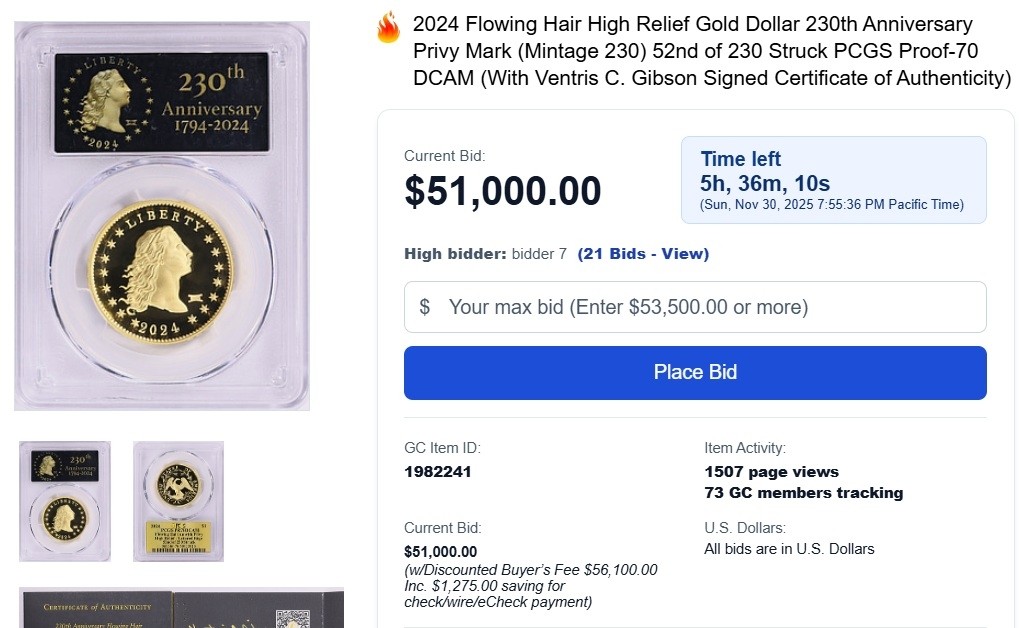Focus the "Your max bid" input field
This screenshot has height=628, width=1019.
(710, 307)
